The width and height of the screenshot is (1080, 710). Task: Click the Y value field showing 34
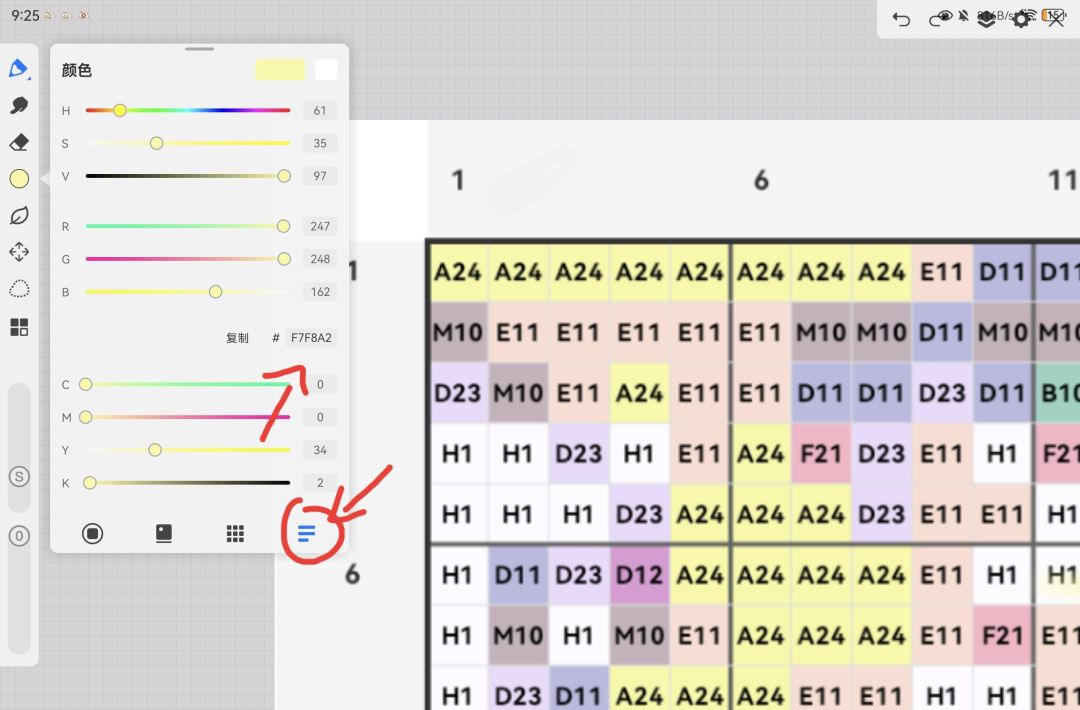320,450
